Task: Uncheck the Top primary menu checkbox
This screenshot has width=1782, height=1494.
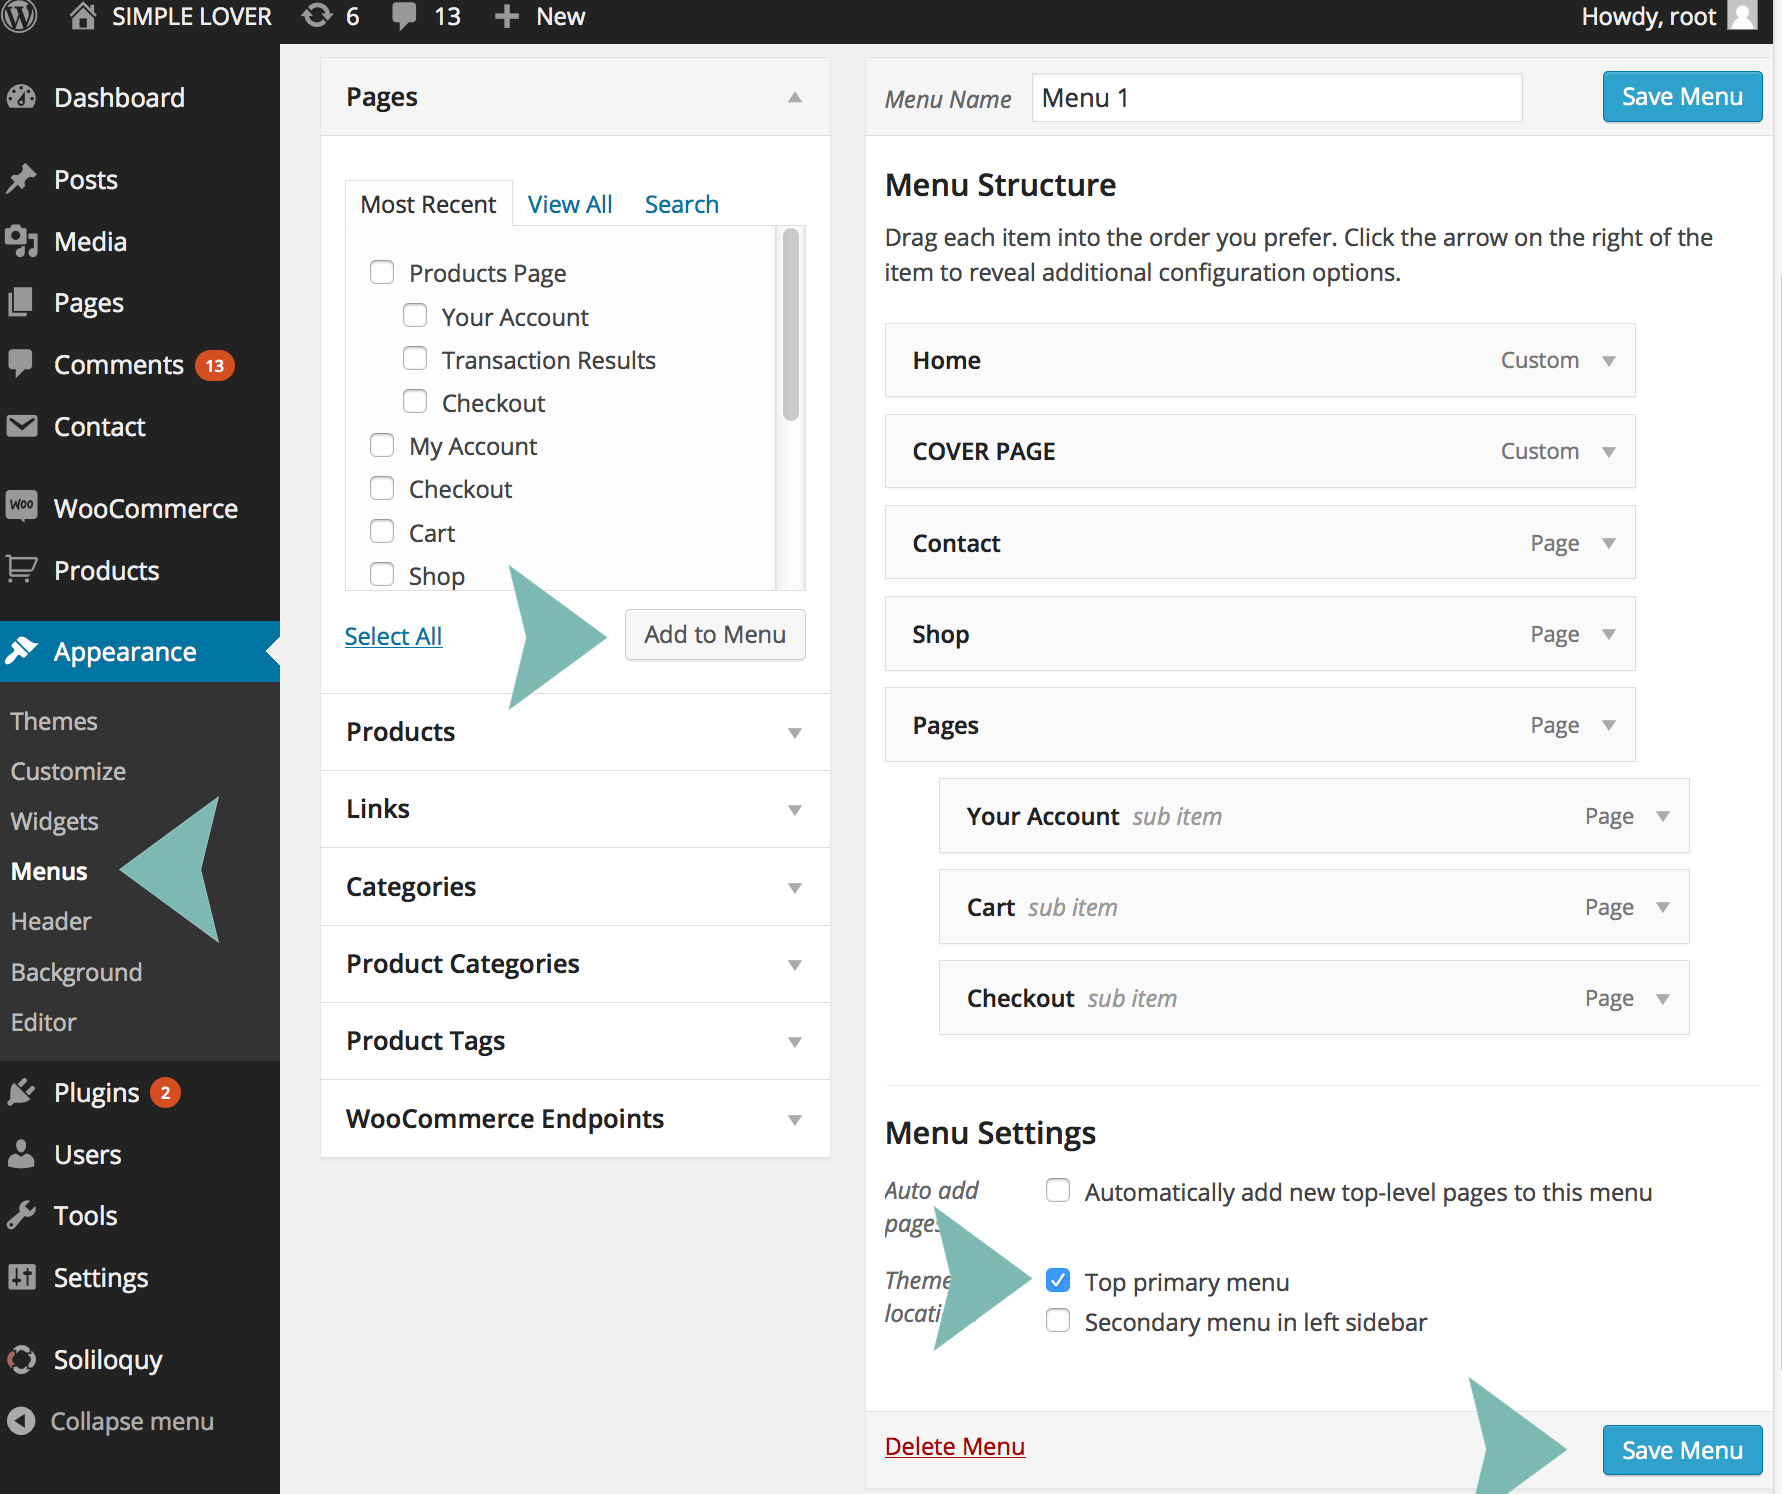Action: tap(1057, 1280)
